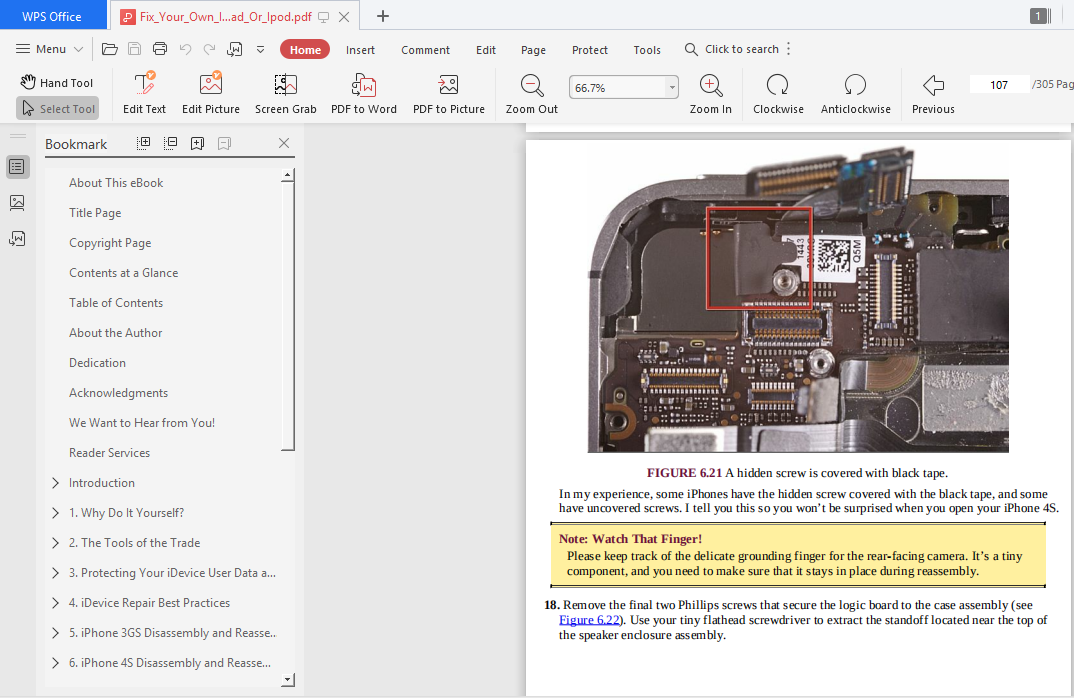This screenshot has width=1074, height=698.
Task: Follow the 'Figure 6.22' link
Action: [x=589, y=620]
